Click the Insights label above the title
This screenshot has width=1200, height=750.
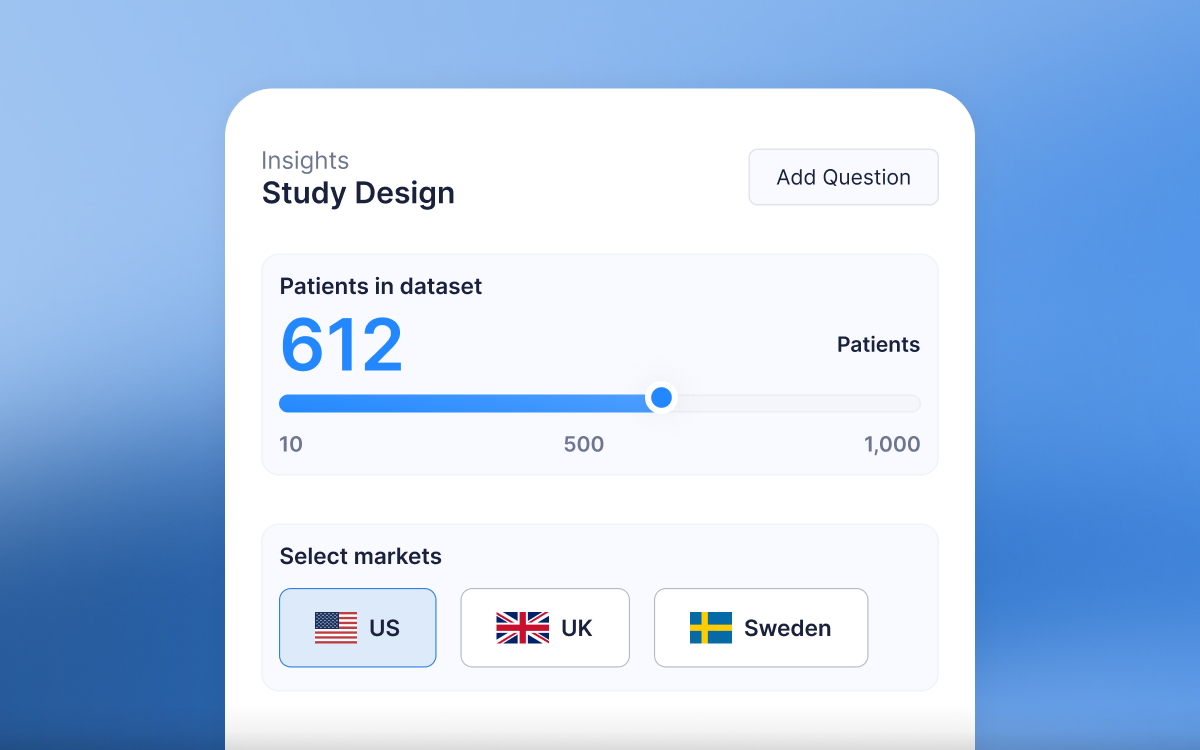305,160
